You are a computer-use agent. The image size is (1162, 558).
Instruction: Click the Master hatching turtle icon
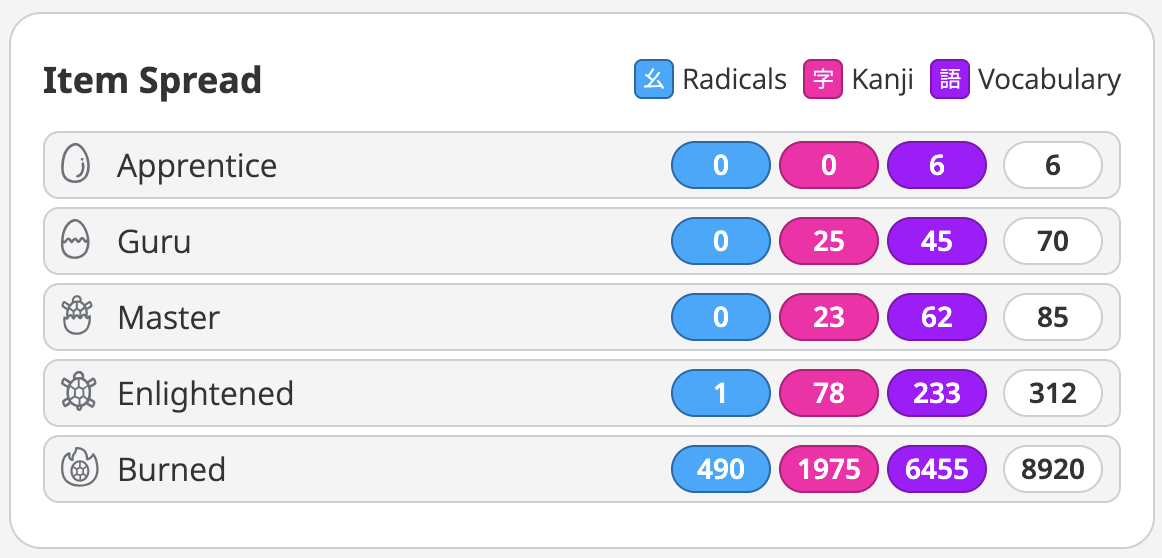[76, 316]
